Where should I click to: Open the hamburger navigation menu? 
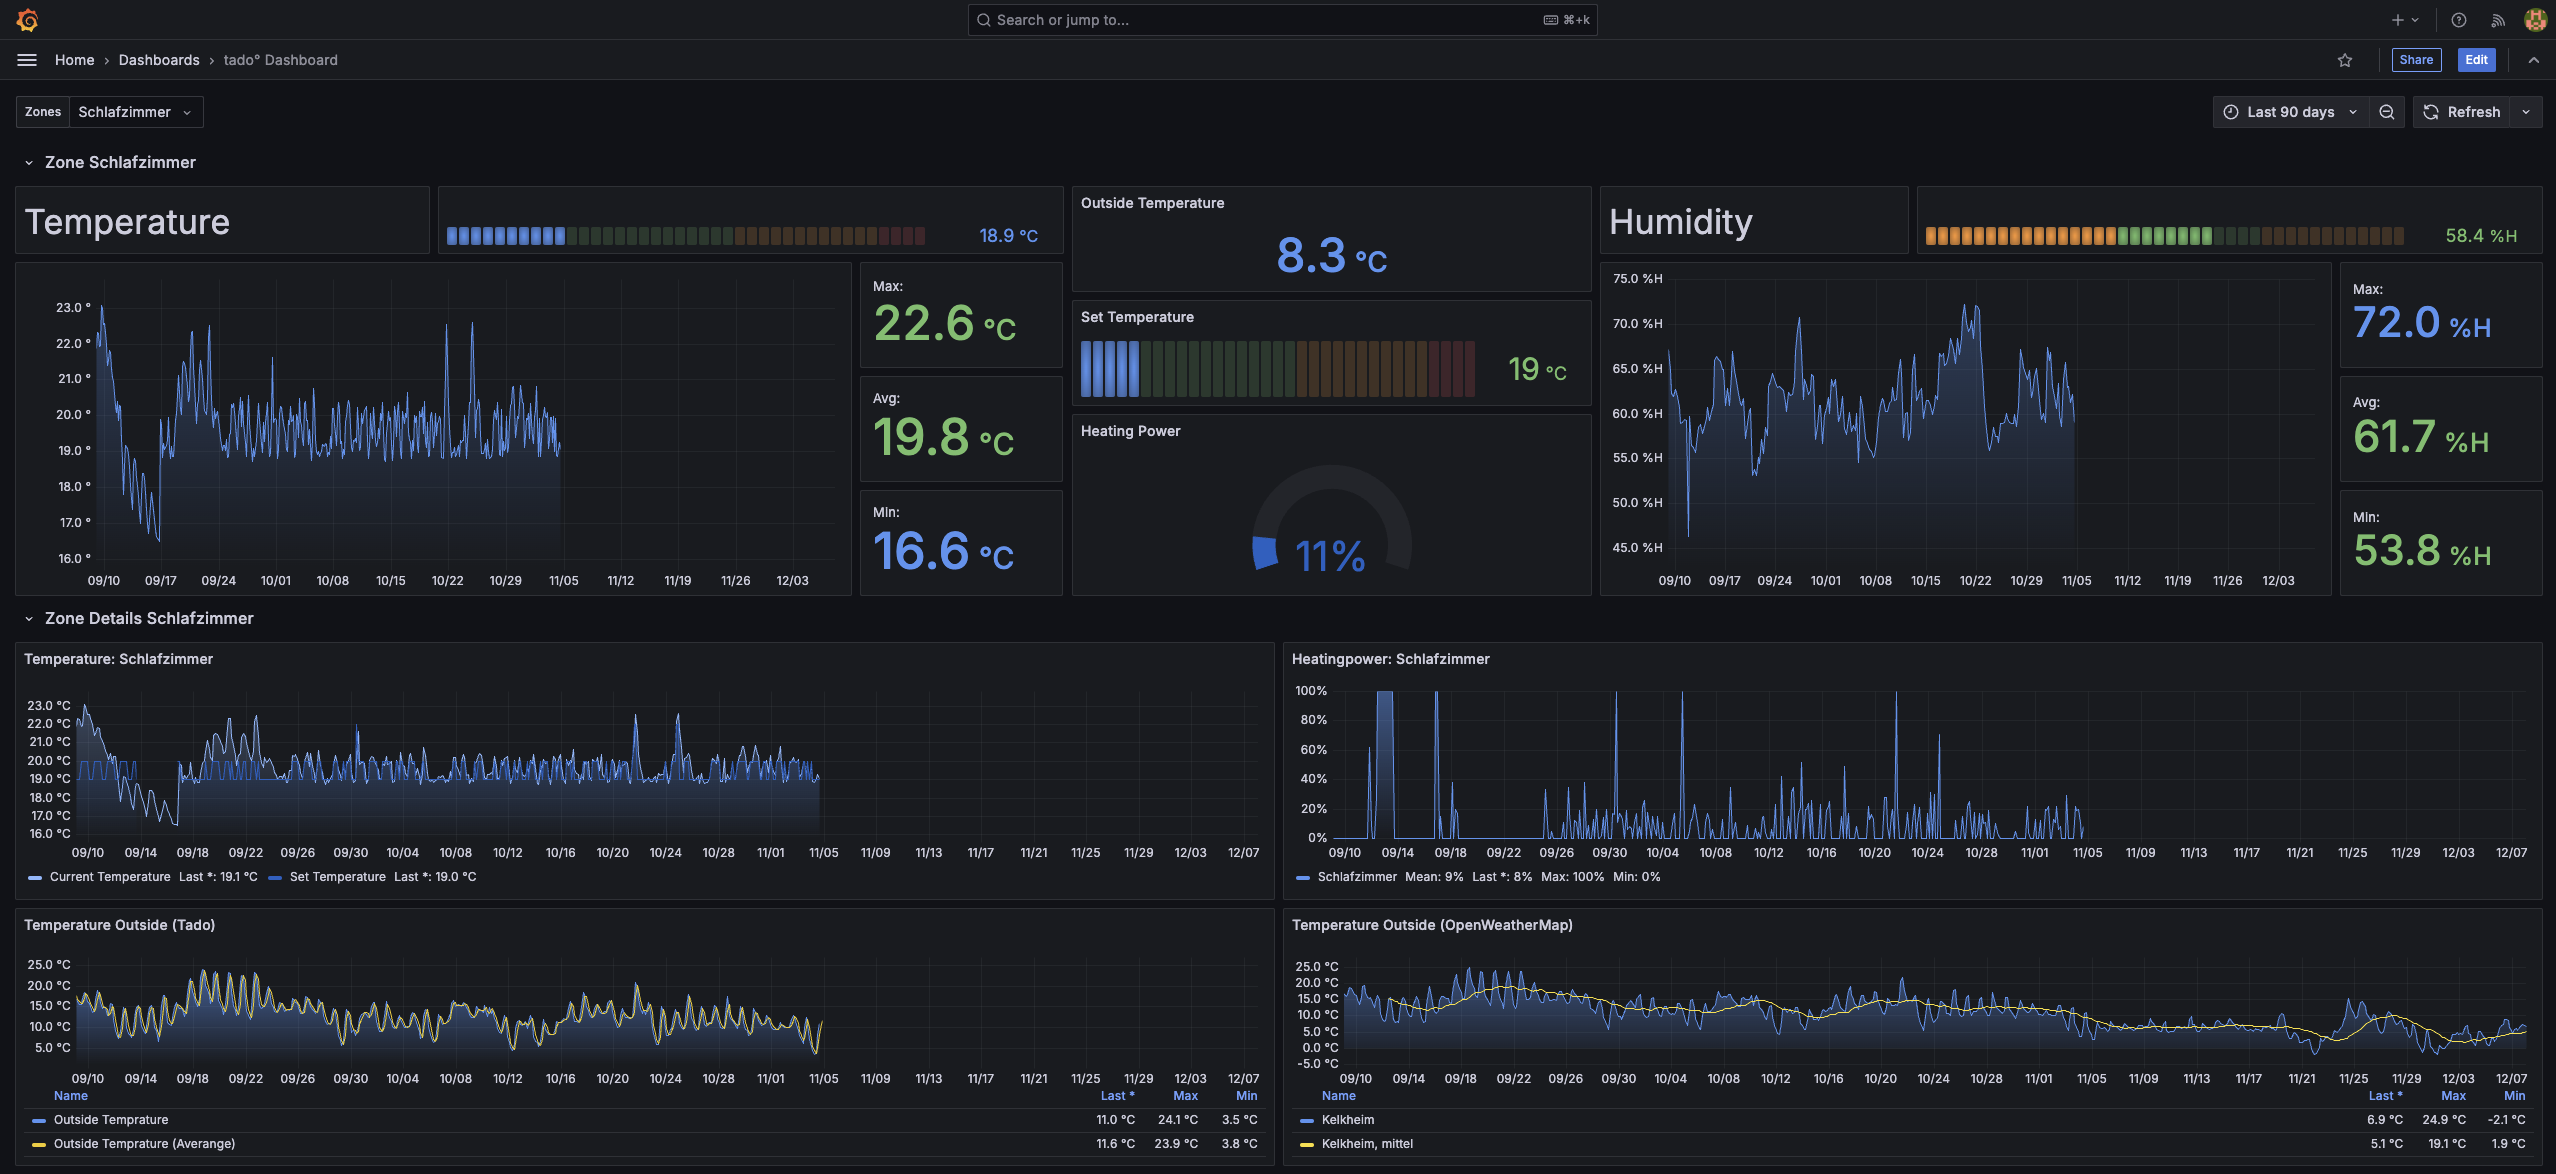click(x=27, y=60)
